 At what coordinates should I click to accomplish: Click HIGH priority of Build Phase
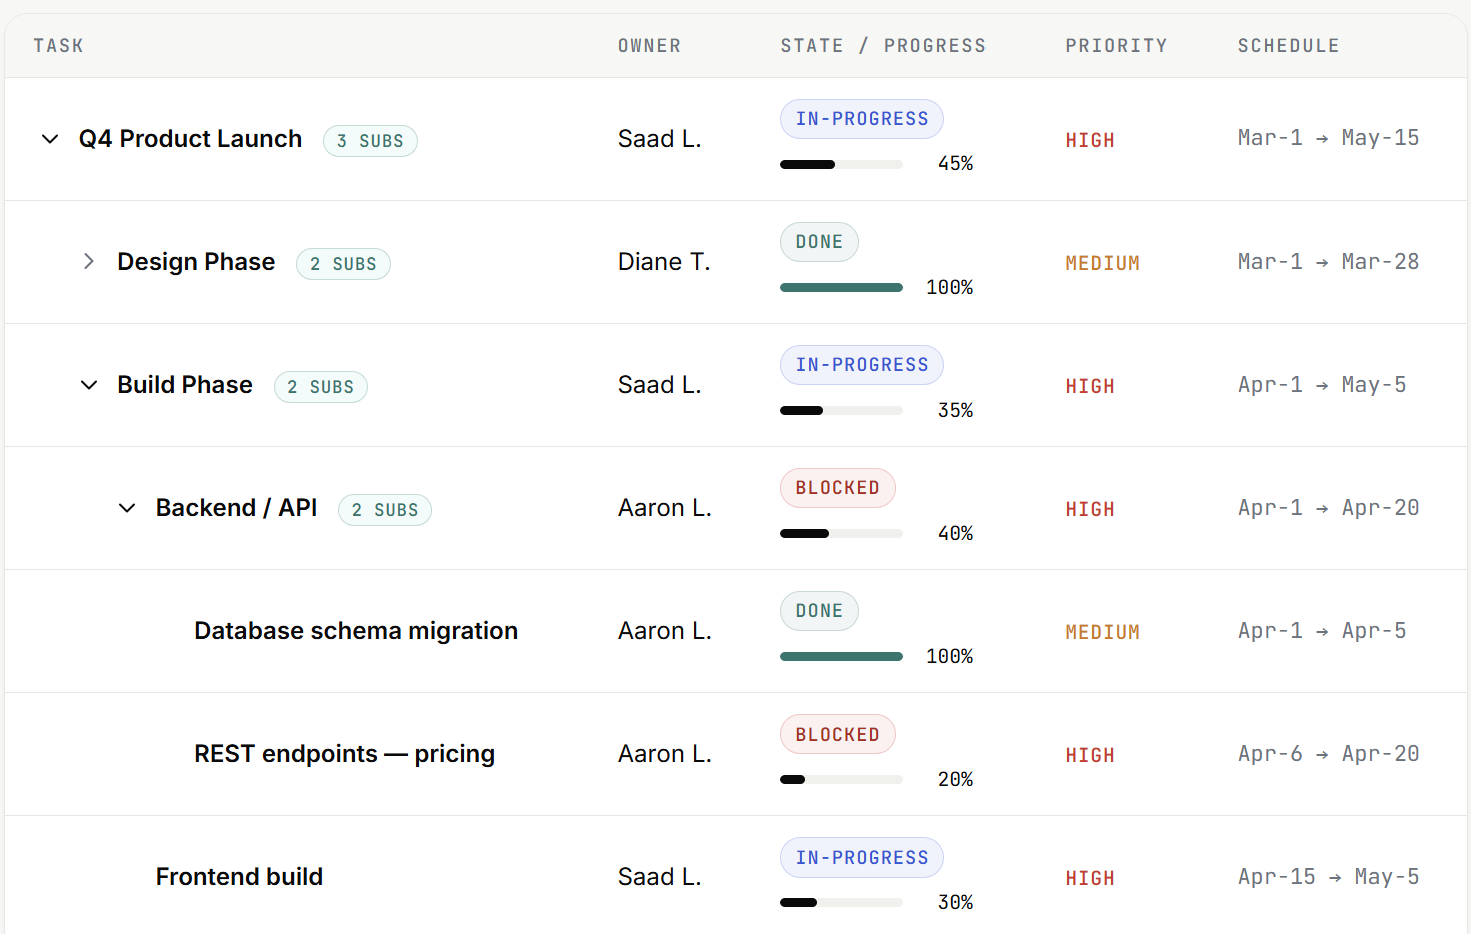(x=1090, y=387)
